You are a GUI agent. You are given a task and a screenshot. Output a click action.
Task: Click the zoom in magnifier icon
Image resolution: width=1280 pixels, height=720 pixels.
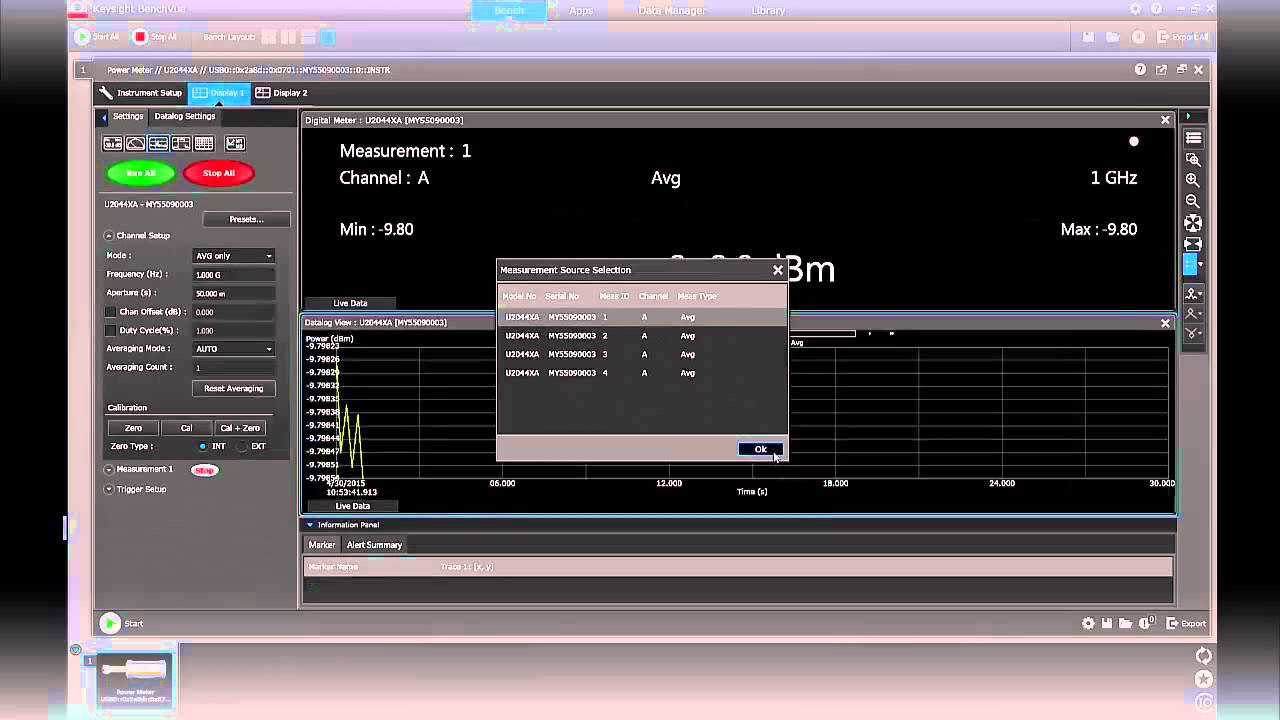coord(1193,181)
